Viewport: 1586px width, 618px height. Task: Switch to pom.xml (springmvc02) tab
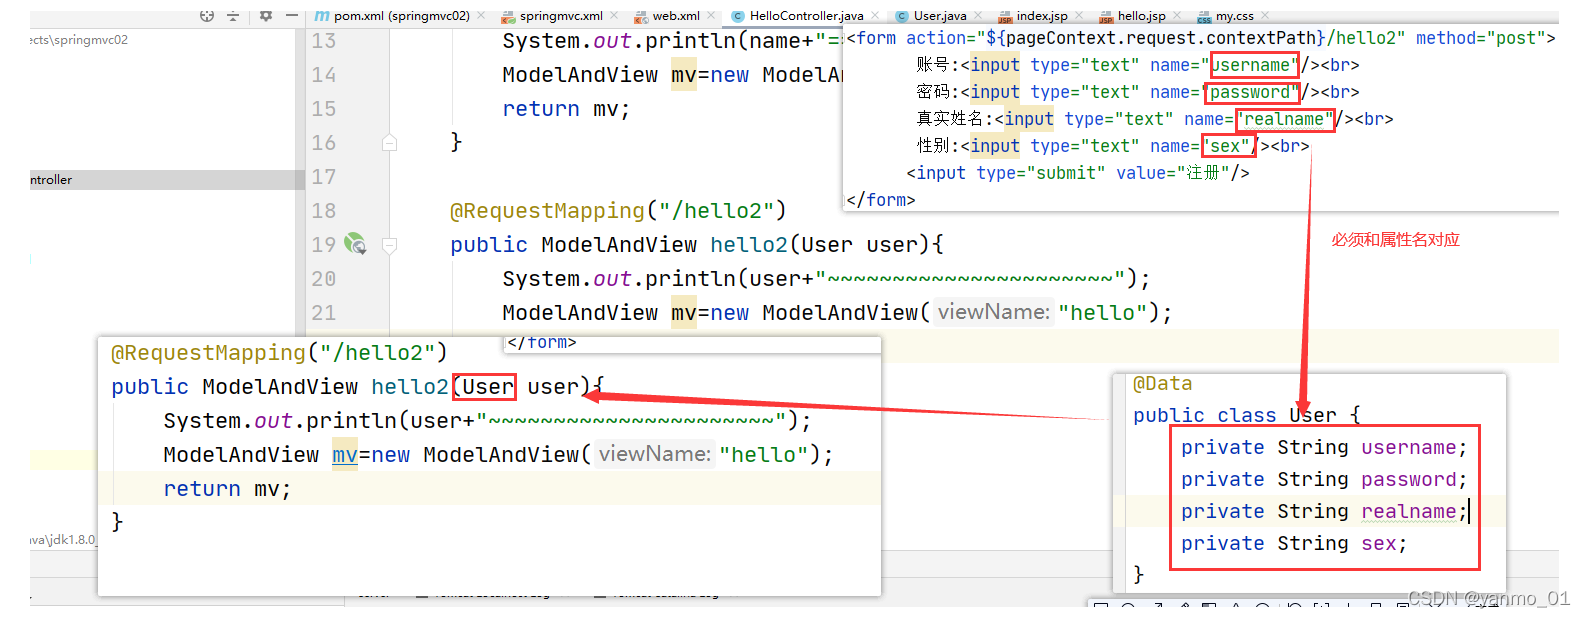pos(401,16)
